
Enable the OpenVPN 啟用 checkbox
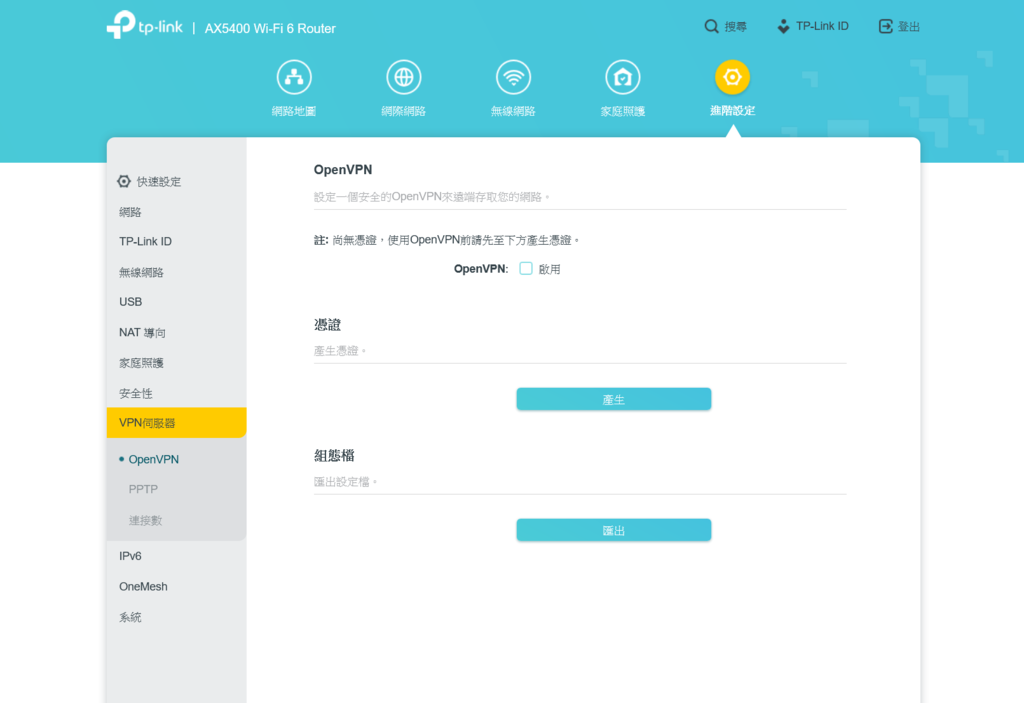[x=526, y=269]
